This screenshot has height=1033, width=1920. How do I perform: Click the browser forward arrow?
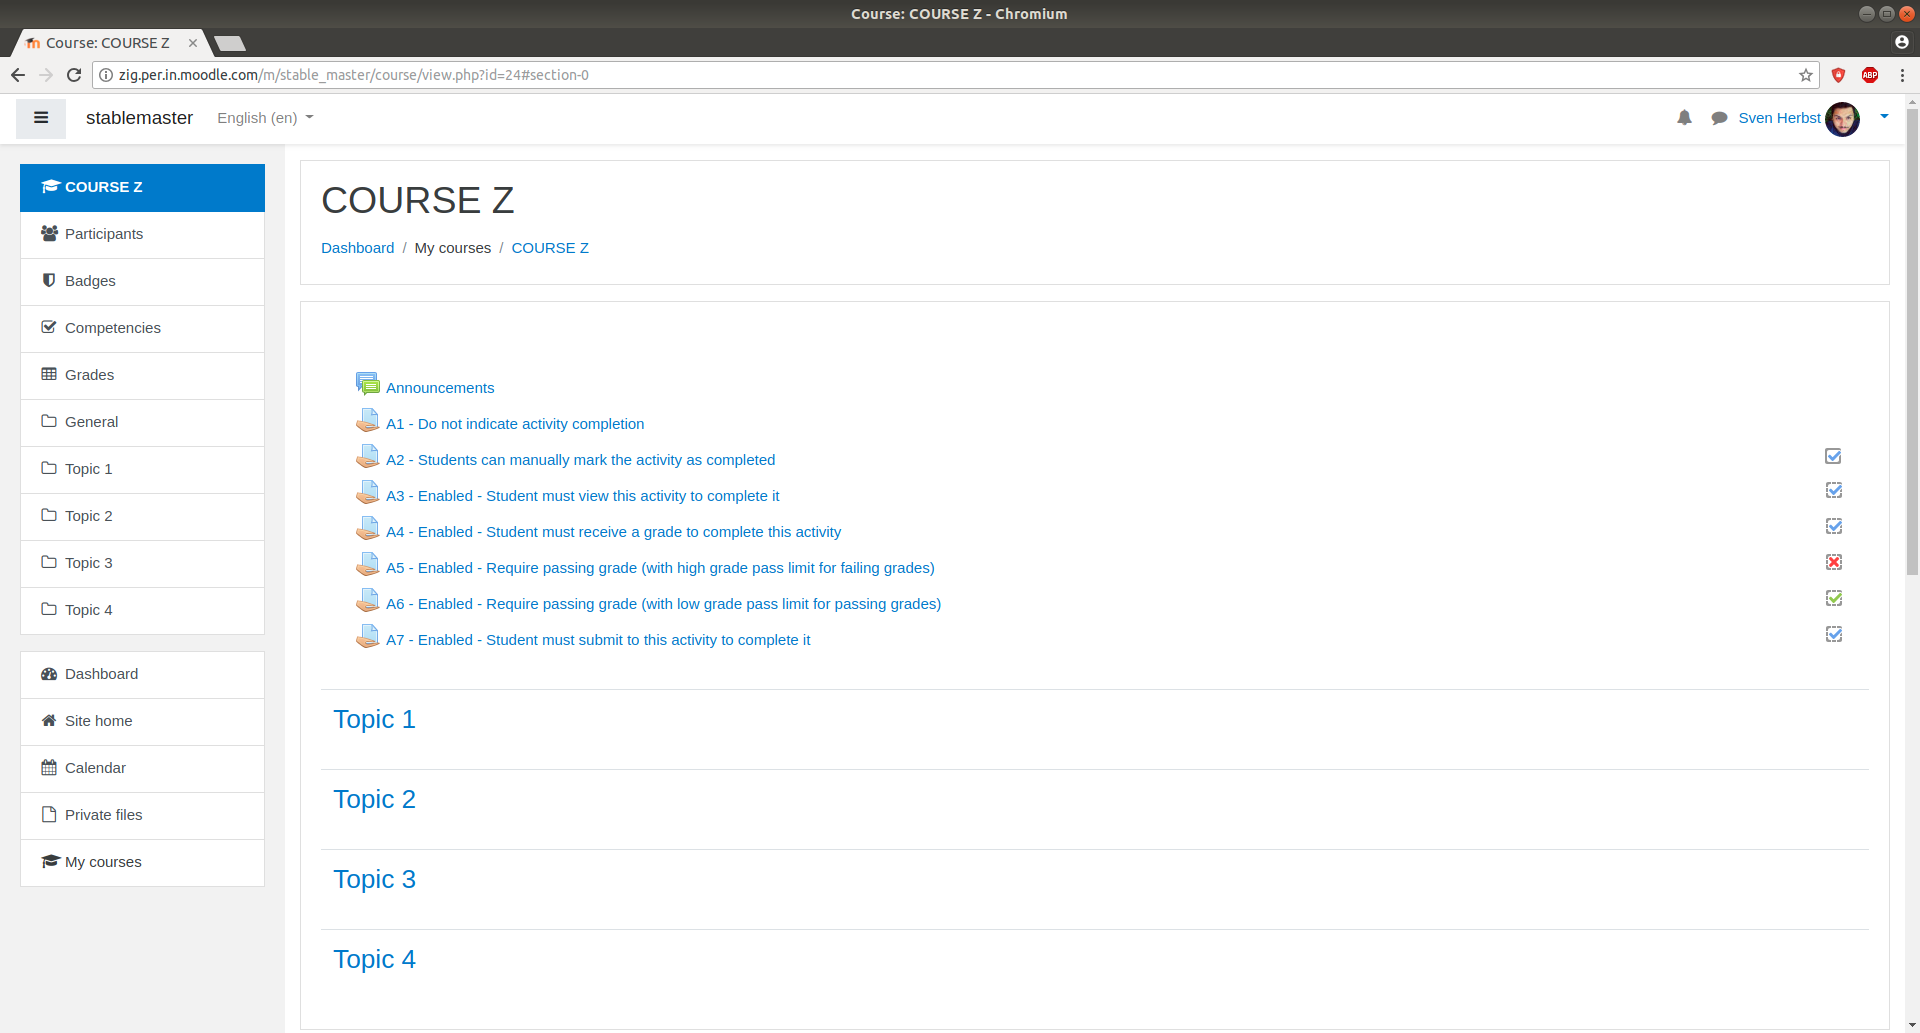pyautogui.click(x=46, y=75)
